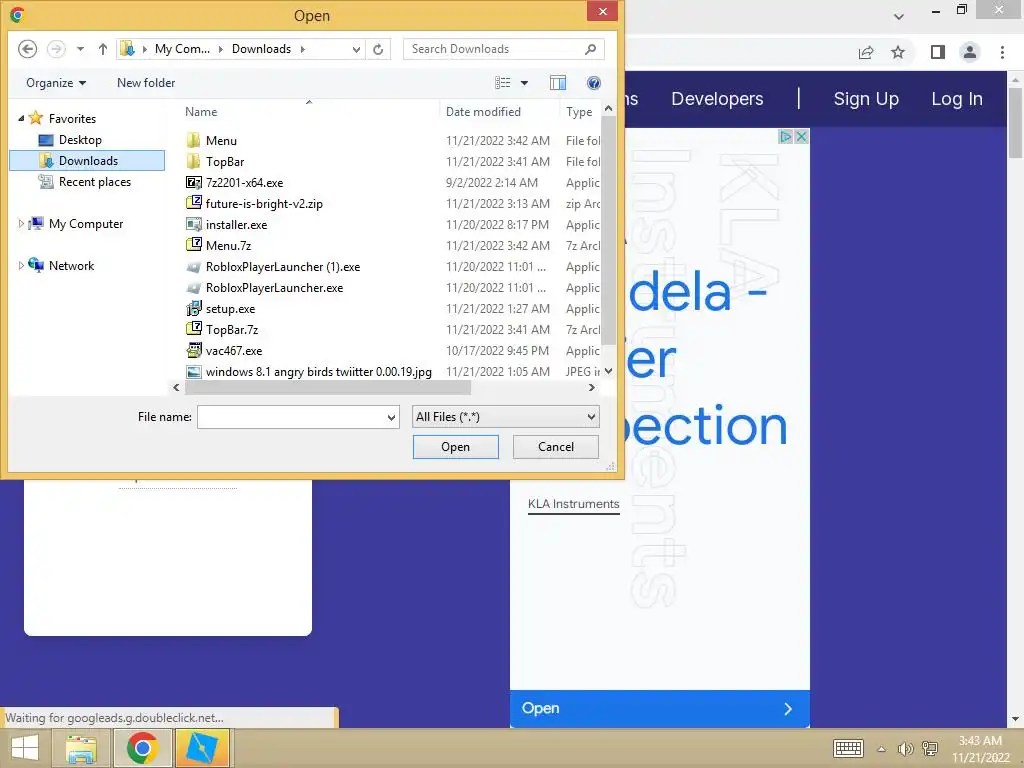Click the File name input box
This screenshot has width=1024, height=768.
tap(291, 417)
